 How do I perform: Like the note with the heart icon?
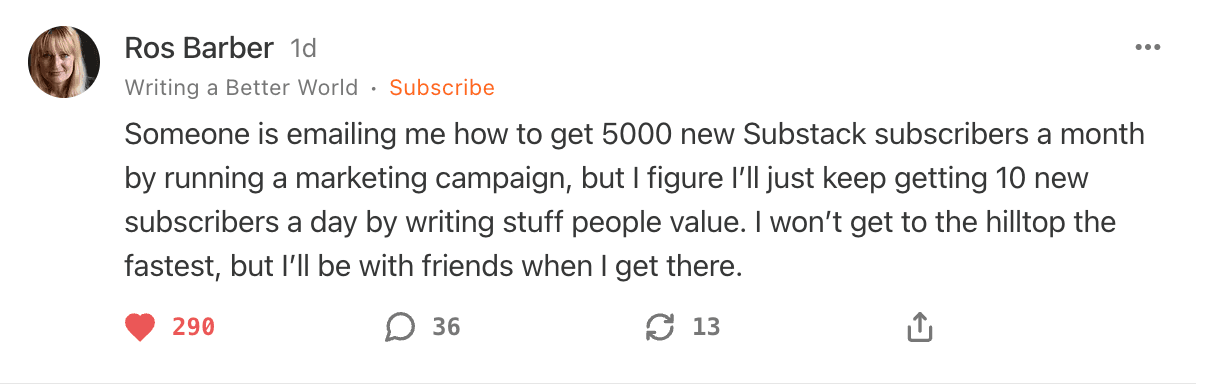tap(141, 326)
